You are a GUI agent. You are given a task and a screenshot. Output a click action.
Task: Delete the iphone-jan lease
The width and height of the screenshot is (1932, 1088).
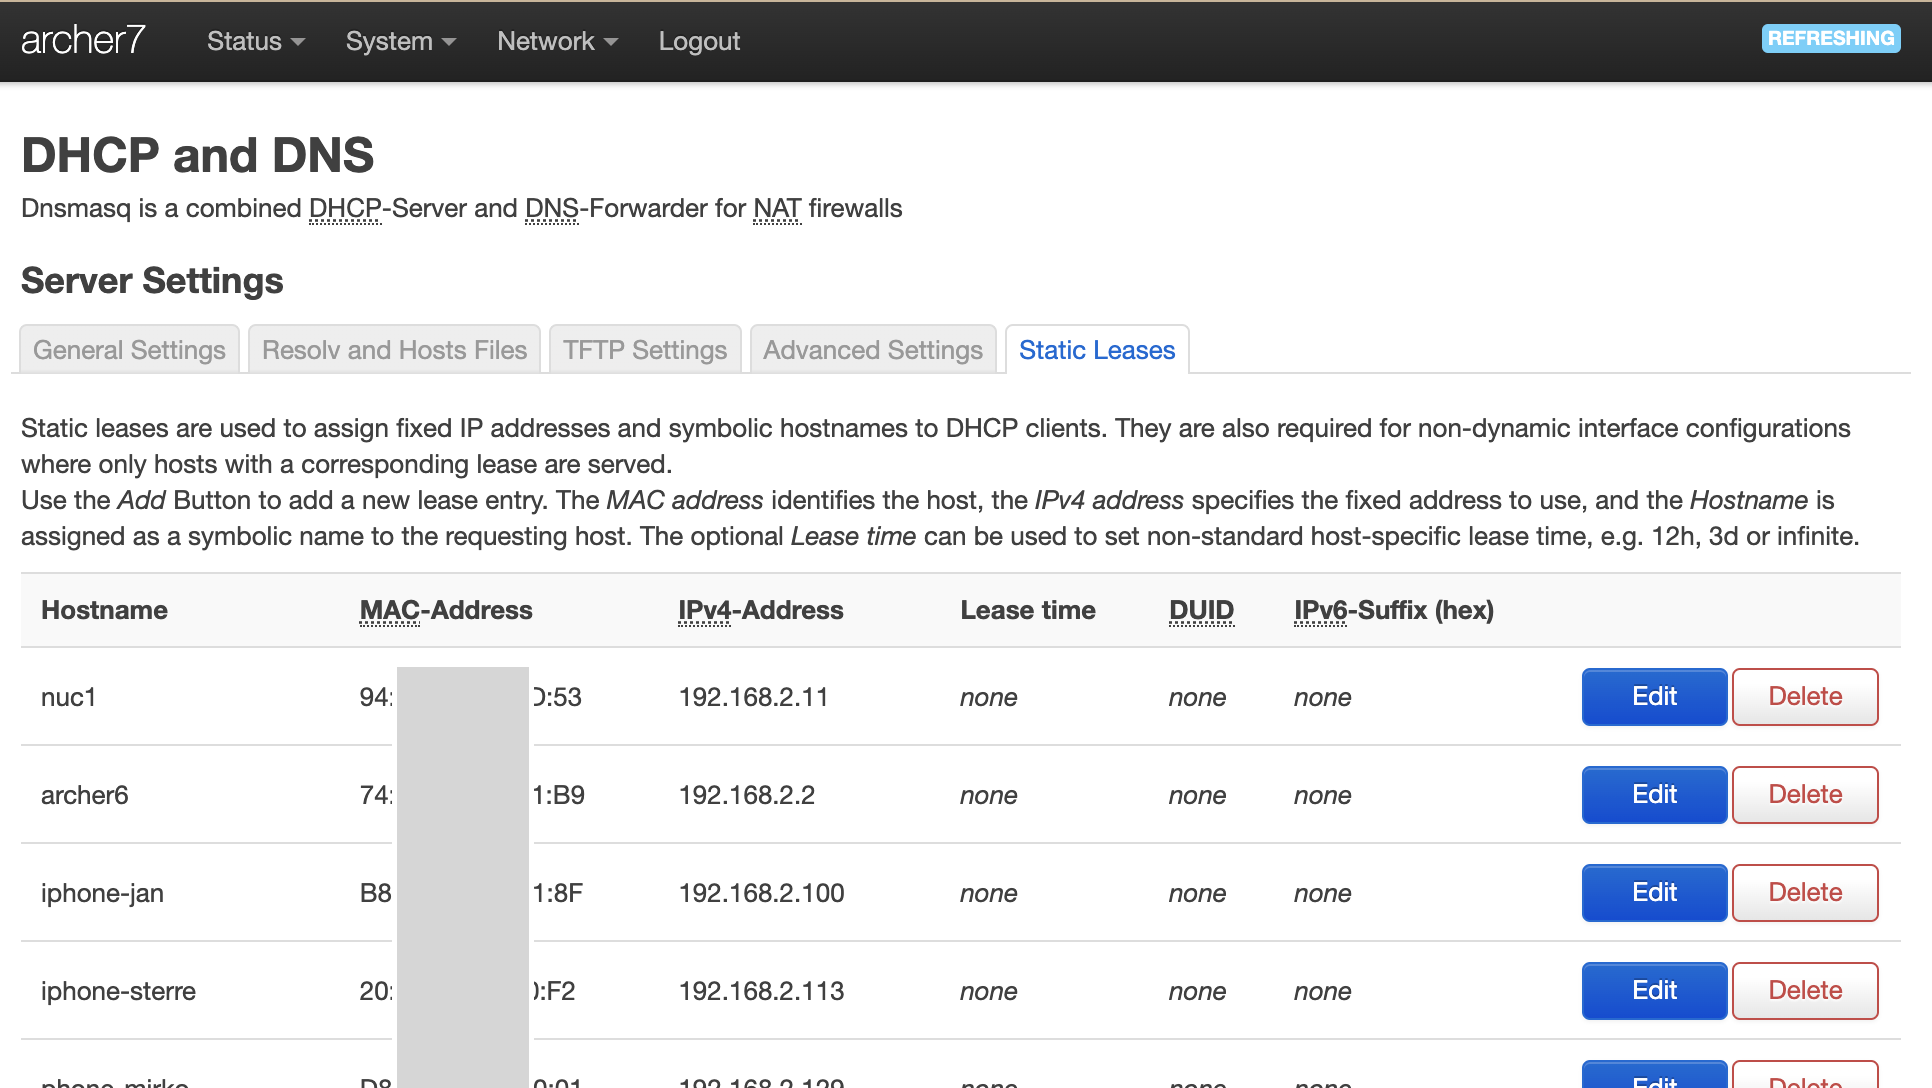[x=1805, y=892]
